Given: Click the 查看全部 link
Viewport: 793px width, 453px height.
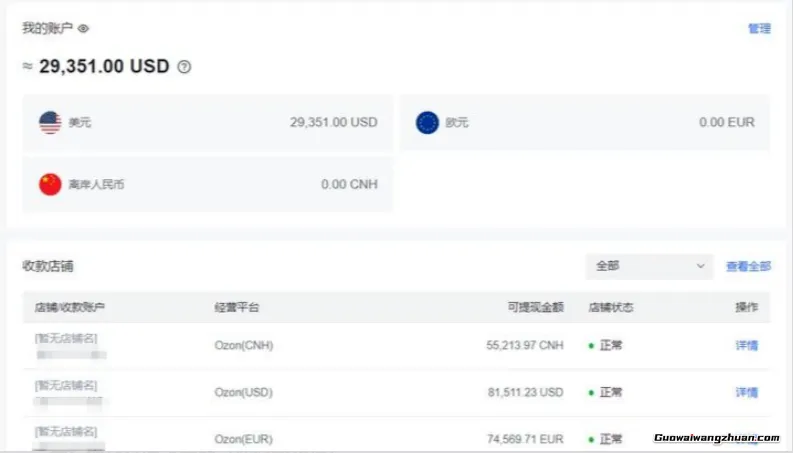Looking at the screenshot, I should [x=748, y=266].
